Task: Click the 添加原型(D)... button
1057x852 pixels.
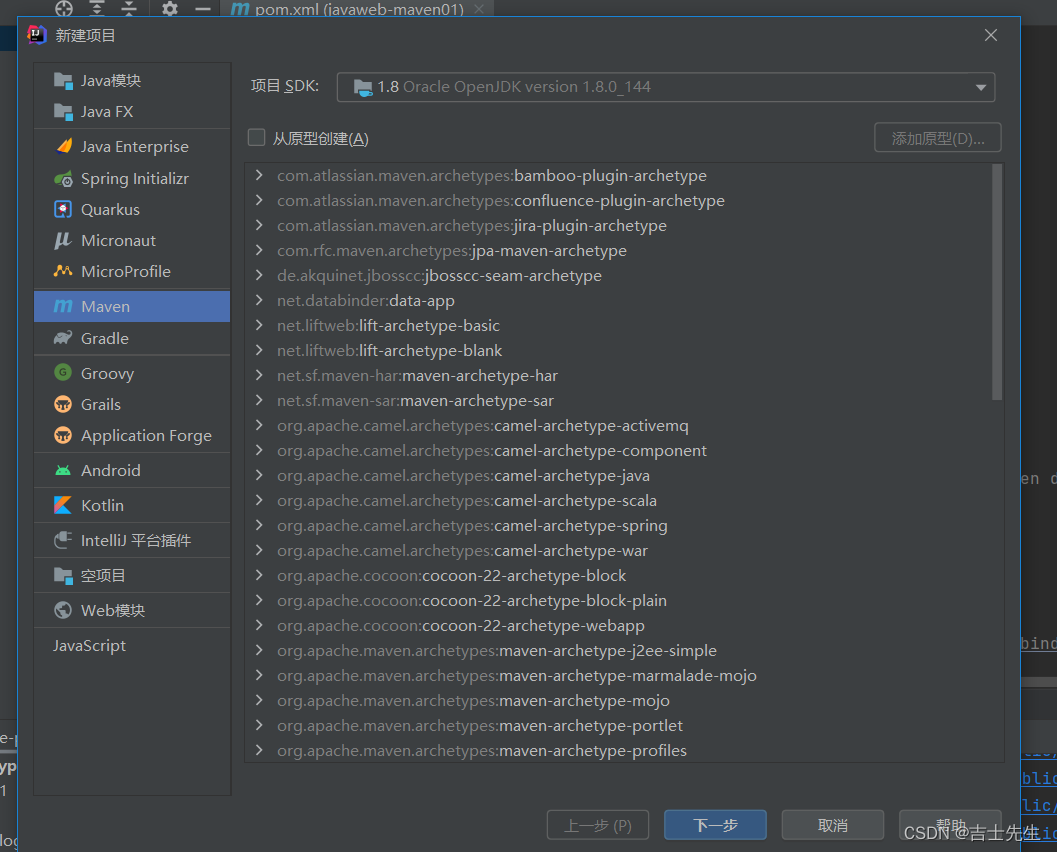Action: click(938, 138)
